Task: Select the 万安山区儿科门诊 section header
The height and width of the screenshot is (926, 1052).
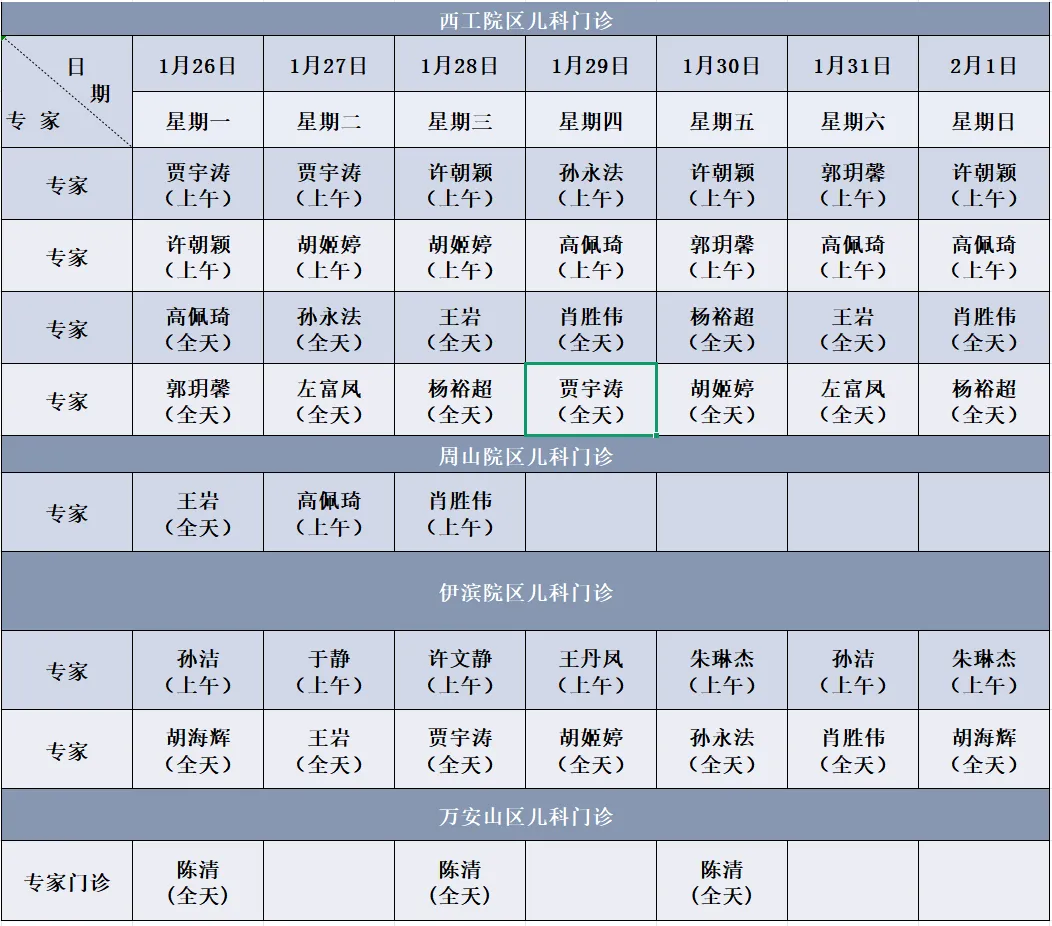Action: tap(526, 816)
